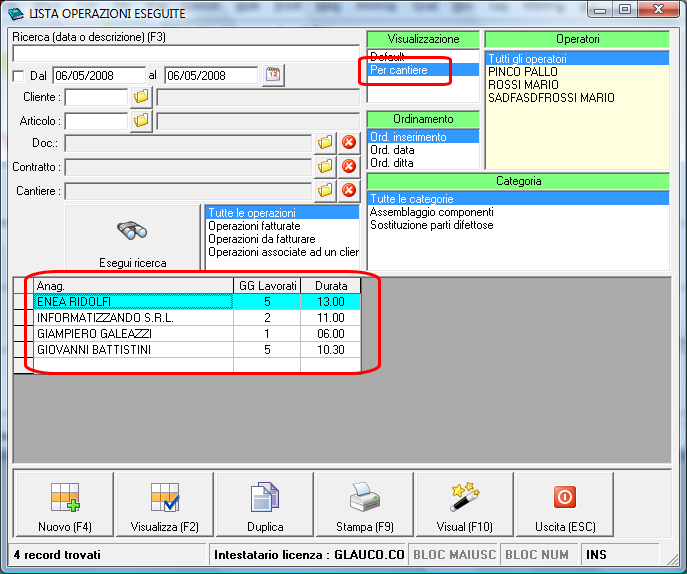This screenshot has width=687, height=574.
Task: Open Cliente folder lookup icon
Action: pyautogui.click(x=141, y=96)
